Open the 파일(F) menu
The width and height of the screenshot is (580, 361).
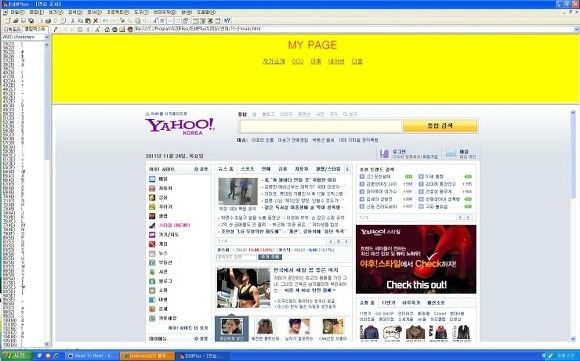coord(17,12)
